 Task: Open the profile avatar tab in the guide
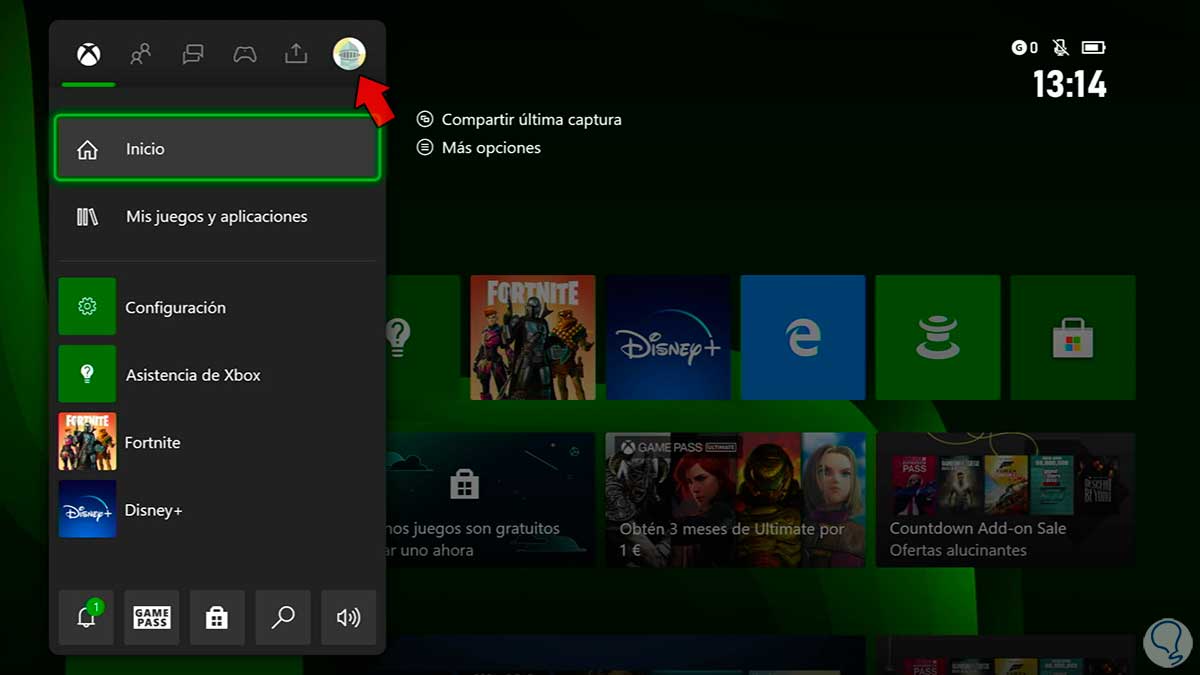349,54
